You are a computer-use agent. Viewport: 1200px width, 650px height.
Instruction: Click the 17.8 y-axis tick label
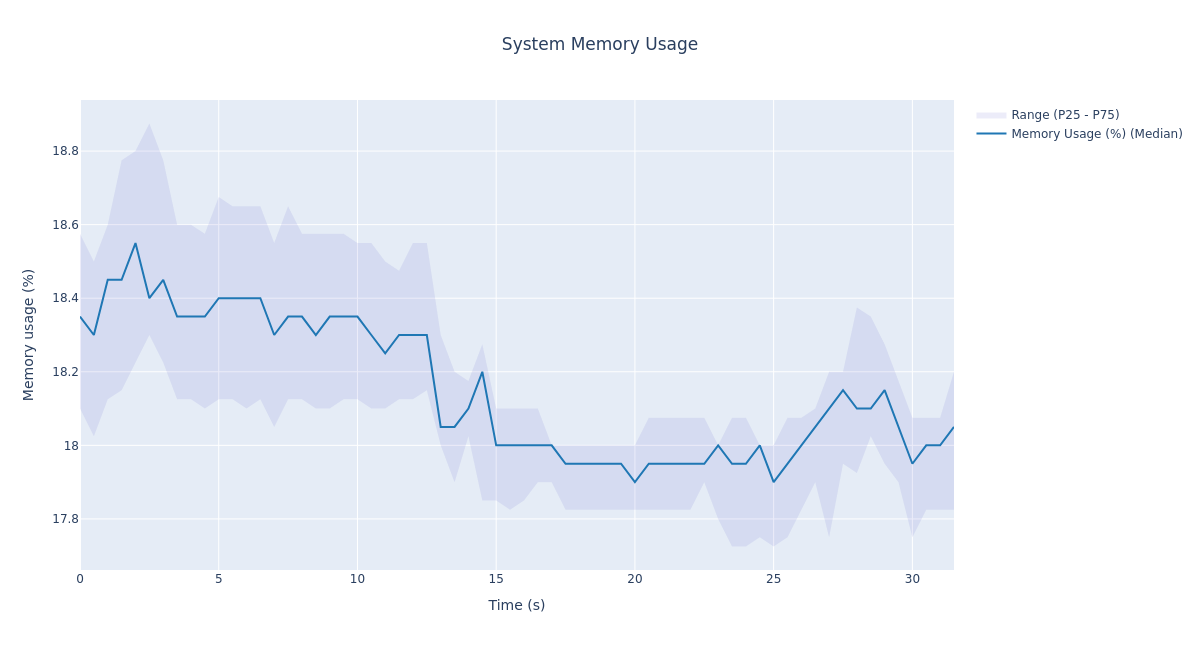click(65, 519)
